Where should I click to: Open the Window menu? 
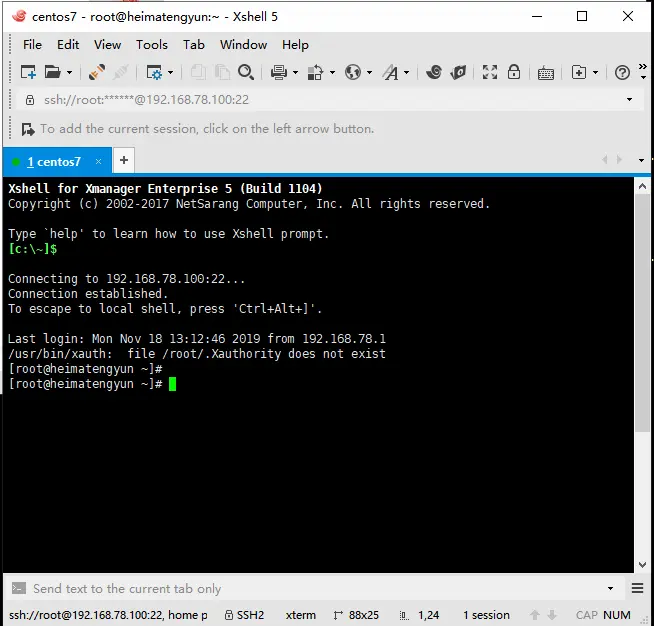pos(244,45)
